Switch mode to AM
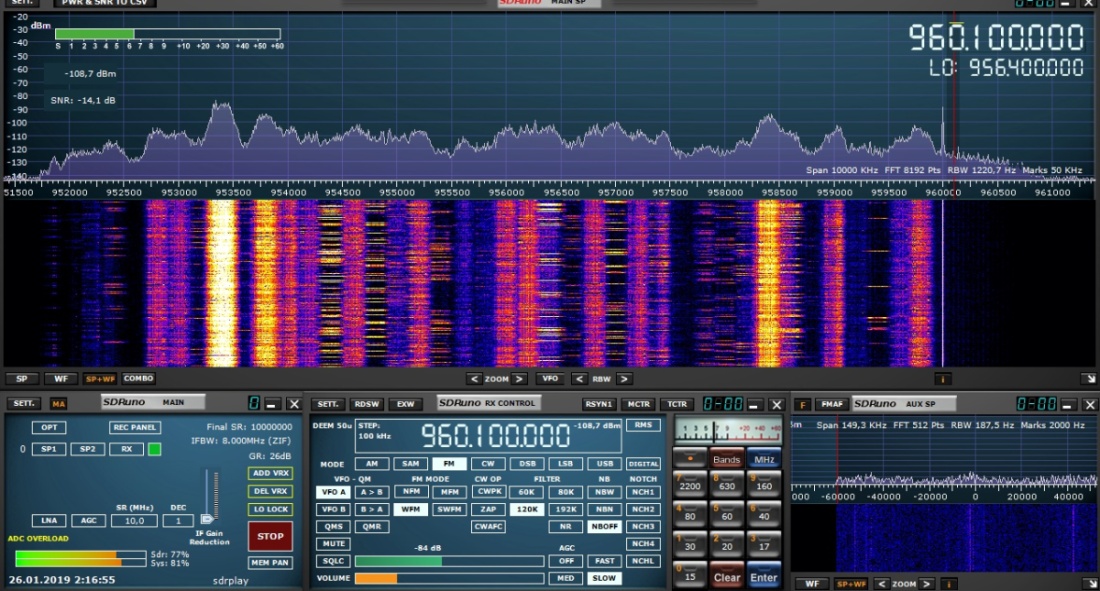The width and height of the screenshot is (1100, 591). [x=372, y=464]
